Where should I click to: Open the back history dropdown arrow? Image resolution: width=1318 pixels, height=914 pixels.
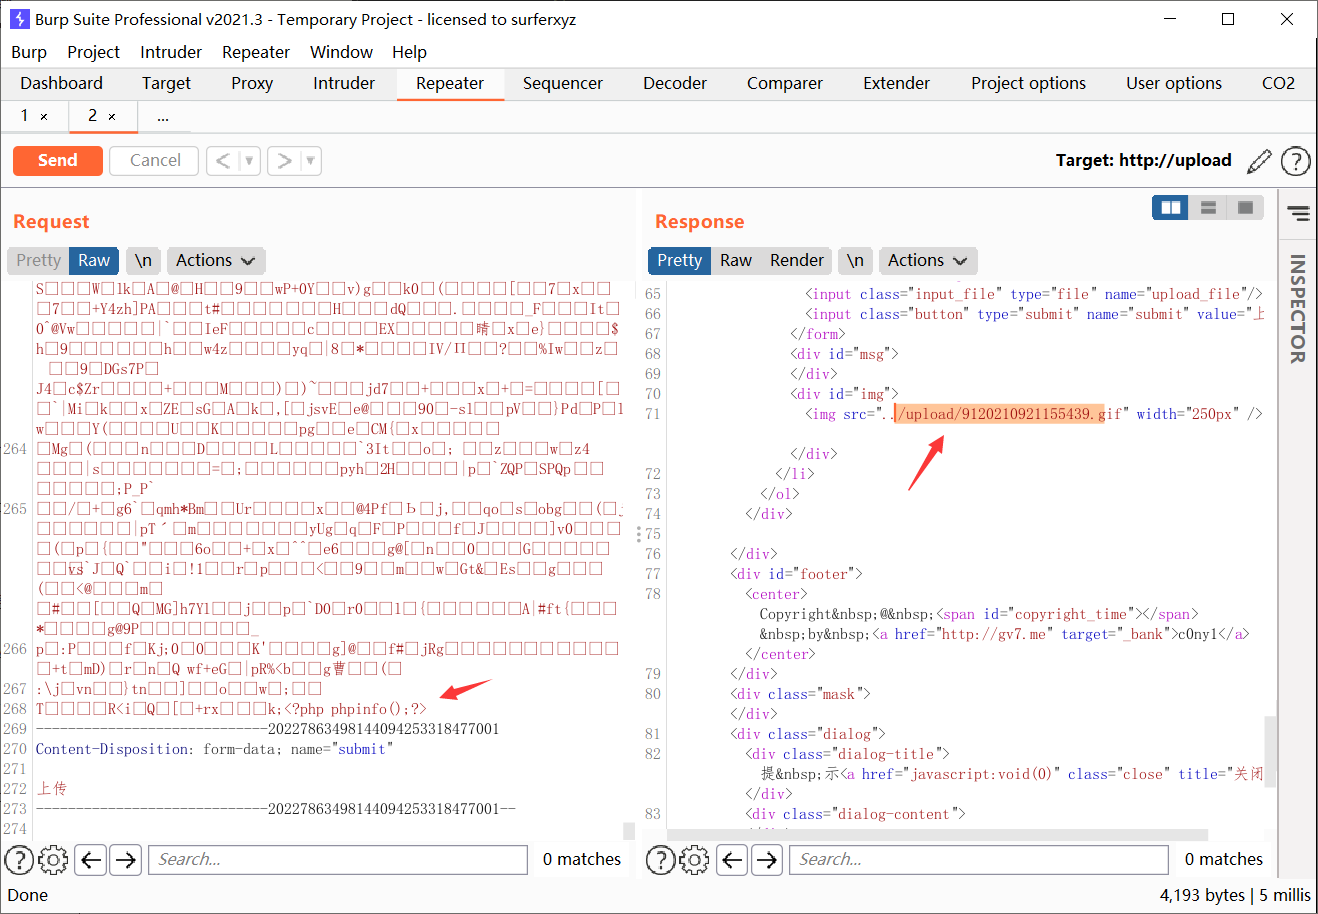pyautogui.click(x=249, y=160)
